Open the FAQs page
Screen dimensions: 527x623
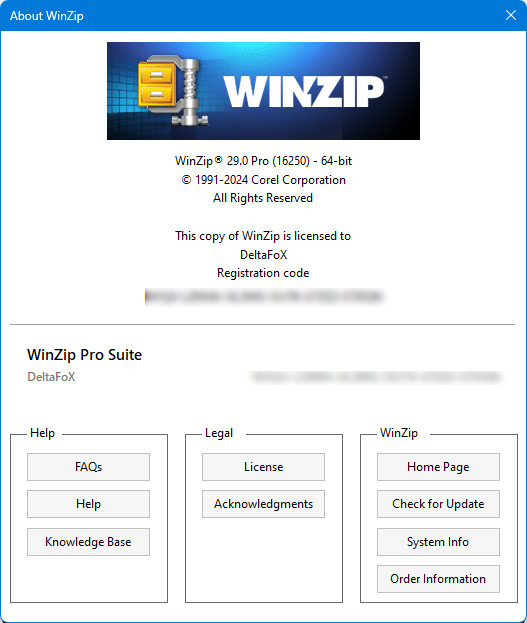(88, 467)
